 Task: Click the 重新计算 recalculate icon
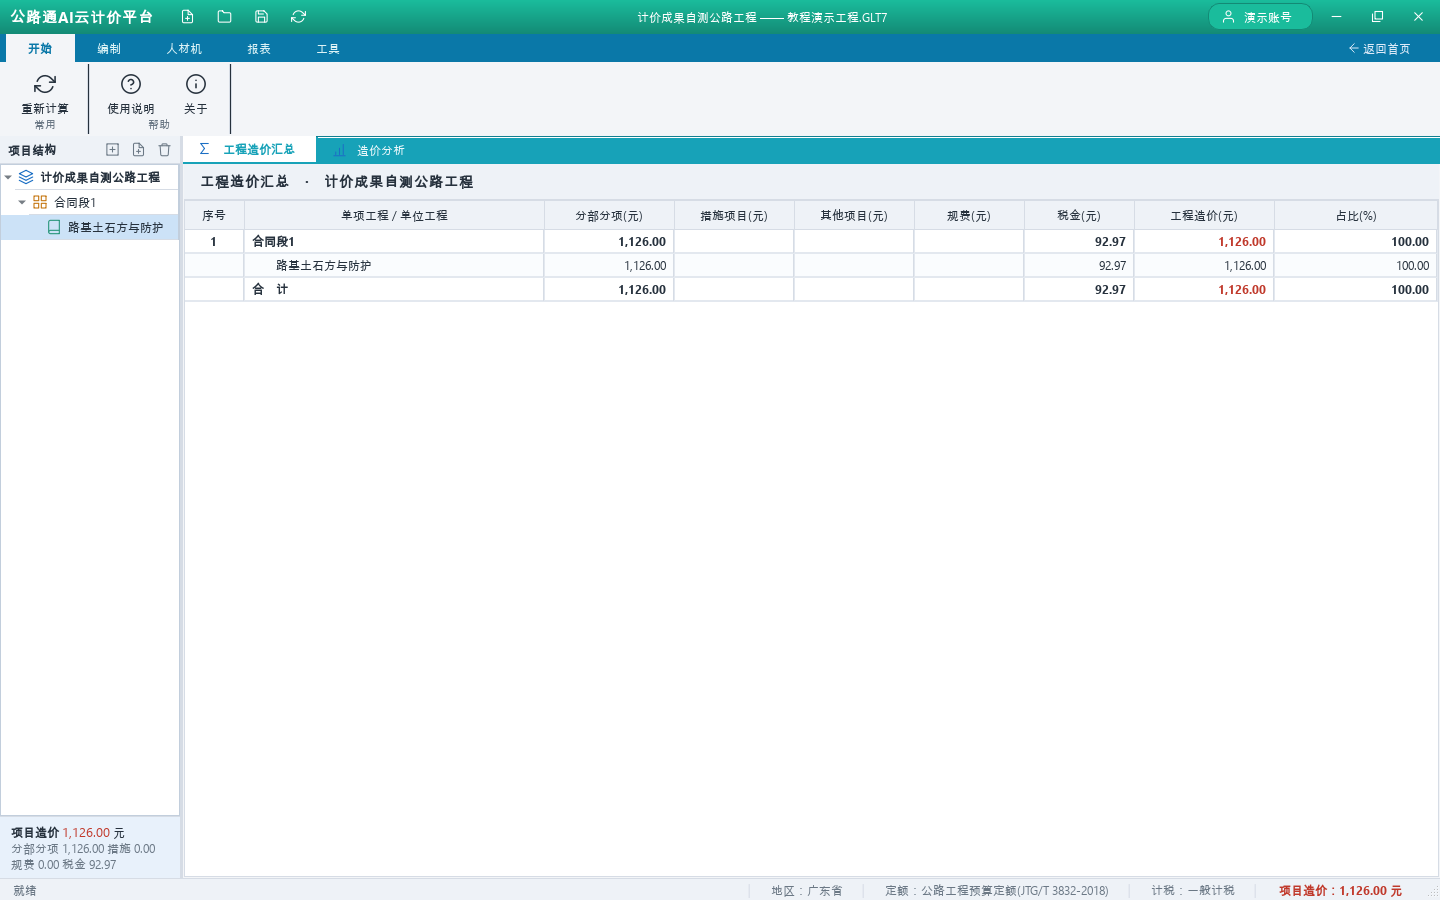click(x=45, y=84)
